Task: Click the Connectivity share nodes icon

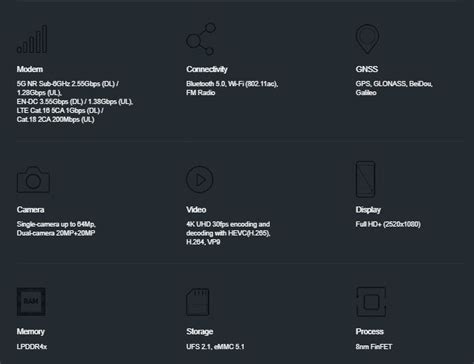Action: coord(201,39)
